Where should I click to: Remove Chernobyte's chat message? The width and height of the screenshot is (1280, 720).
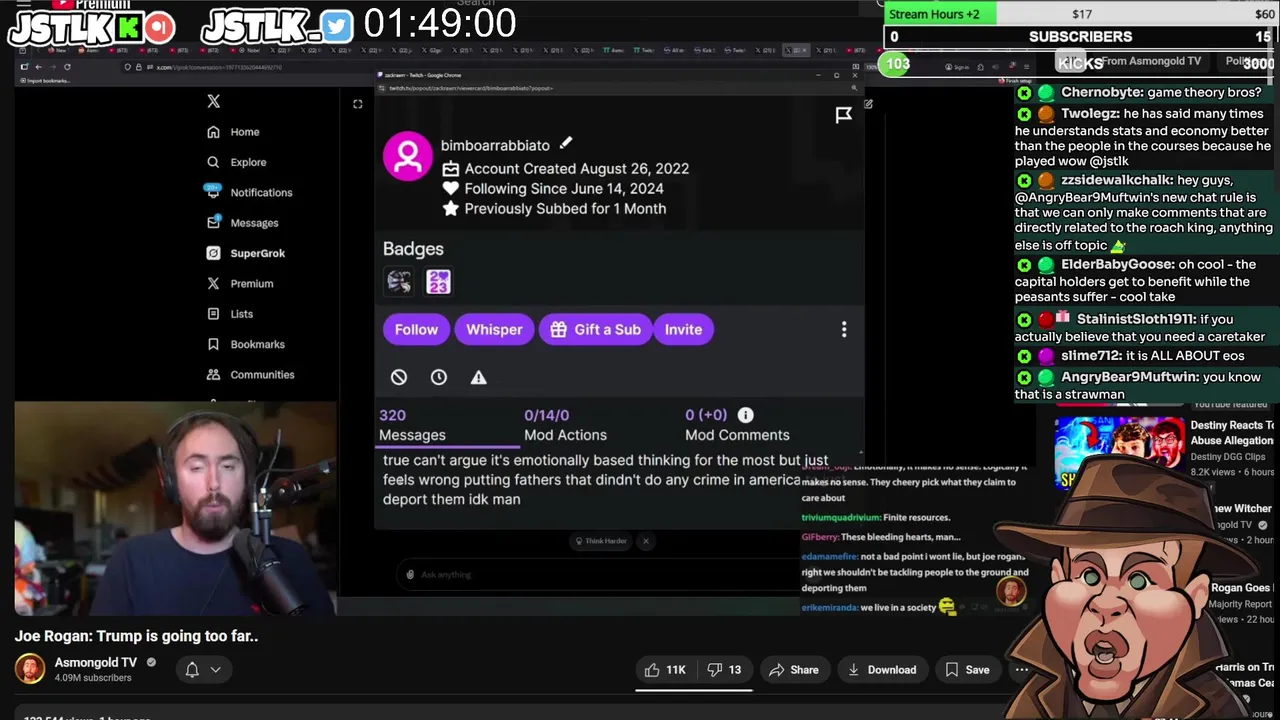point(1024,93)
